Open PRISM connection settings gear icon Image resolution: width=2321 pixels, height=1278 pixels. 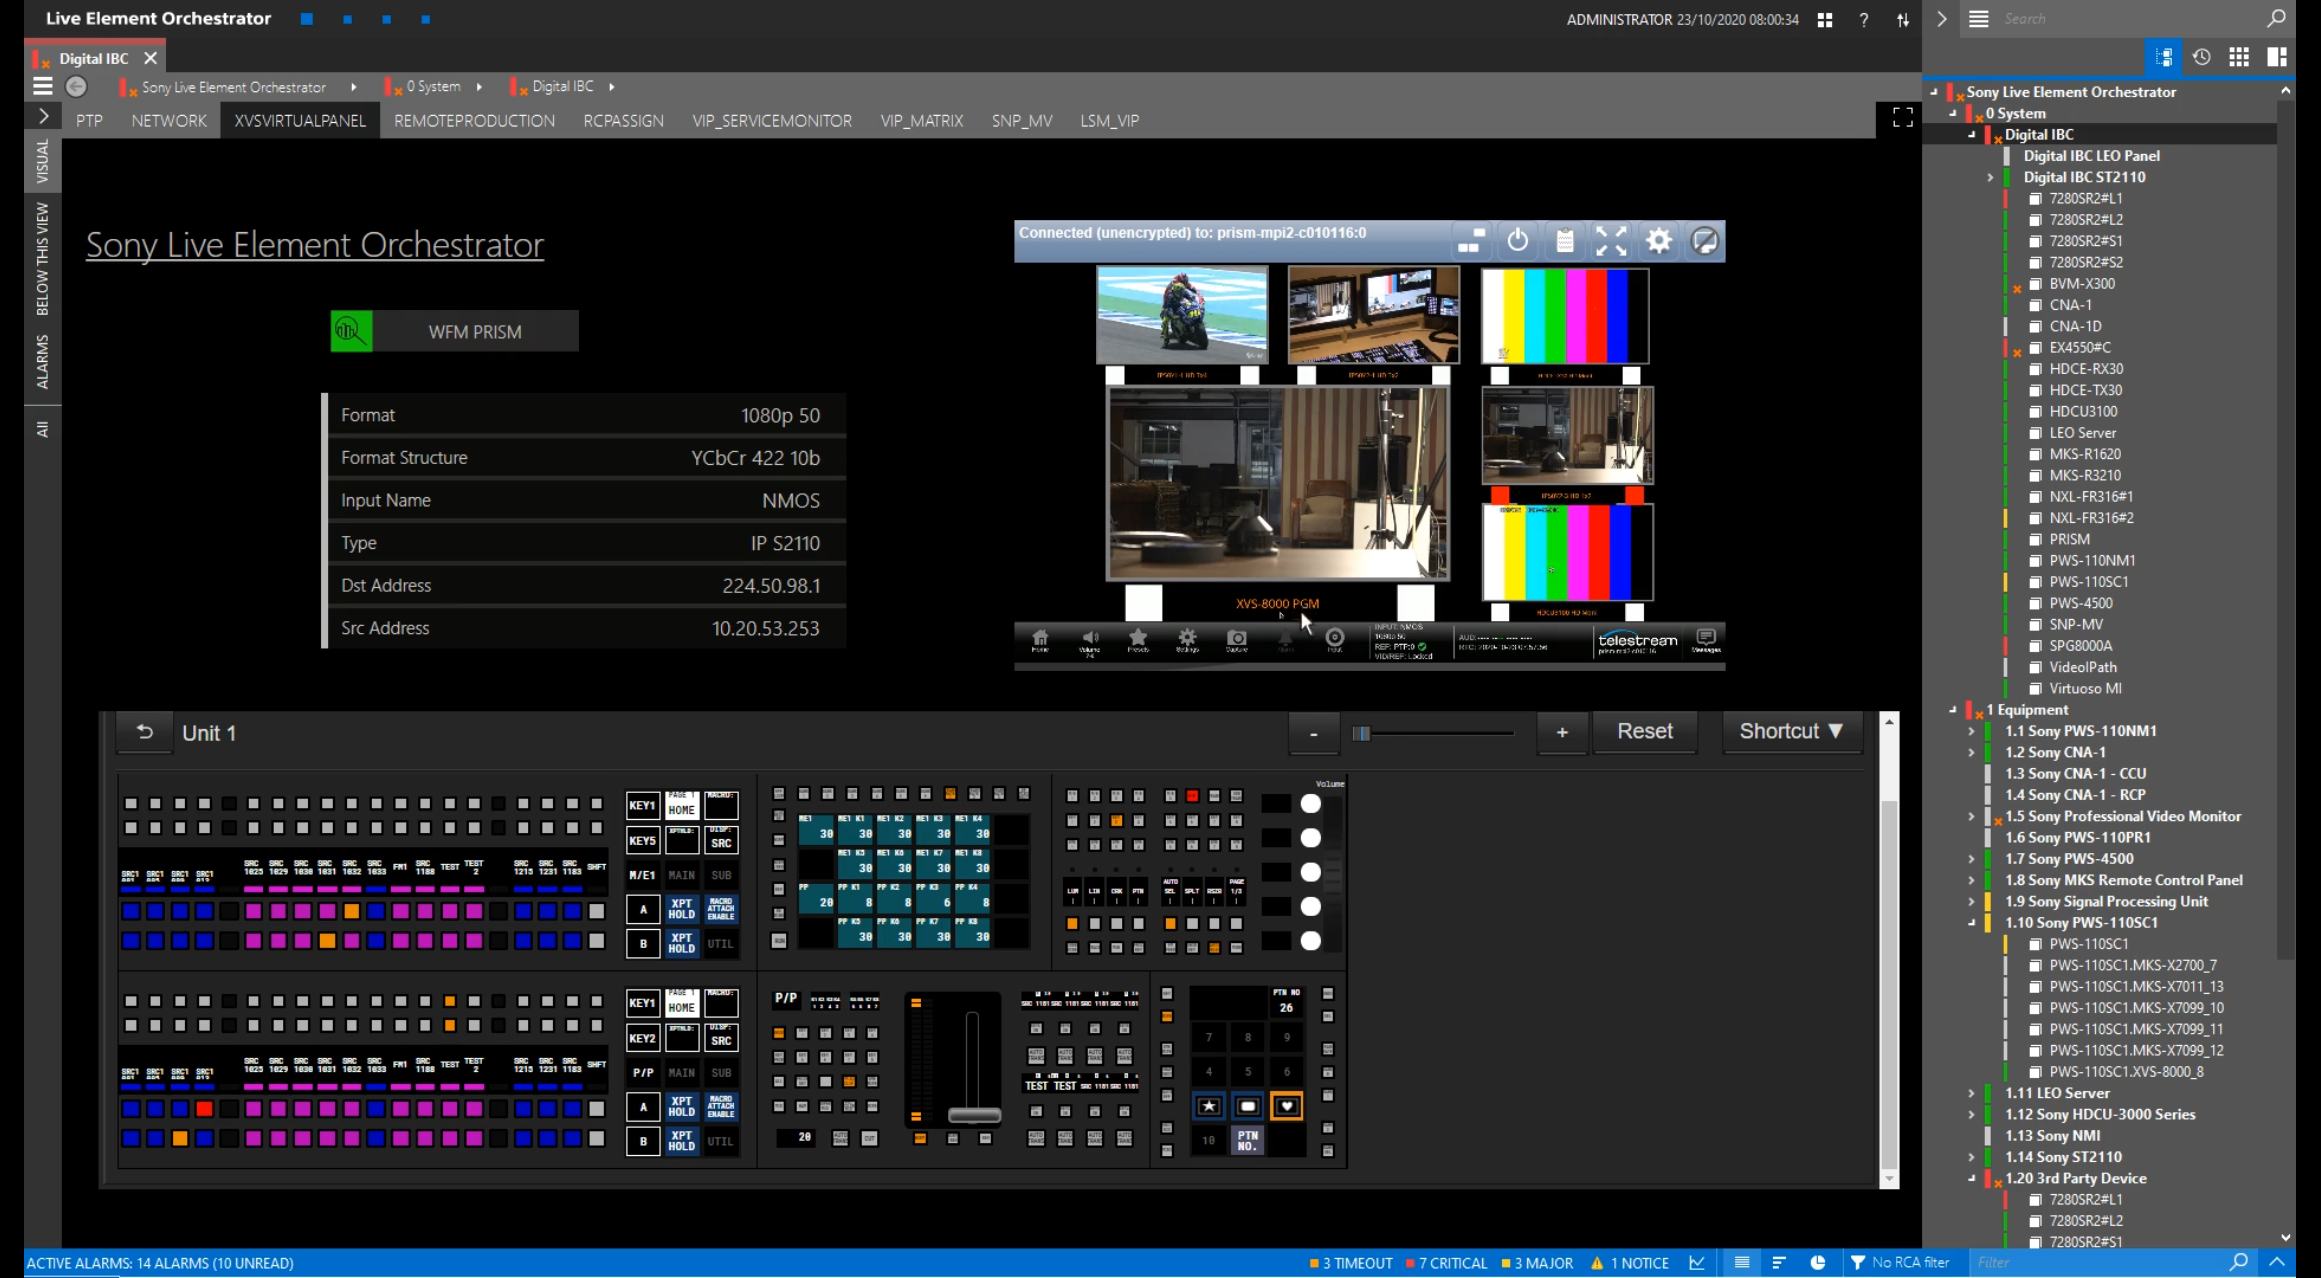click(1658, 241)
